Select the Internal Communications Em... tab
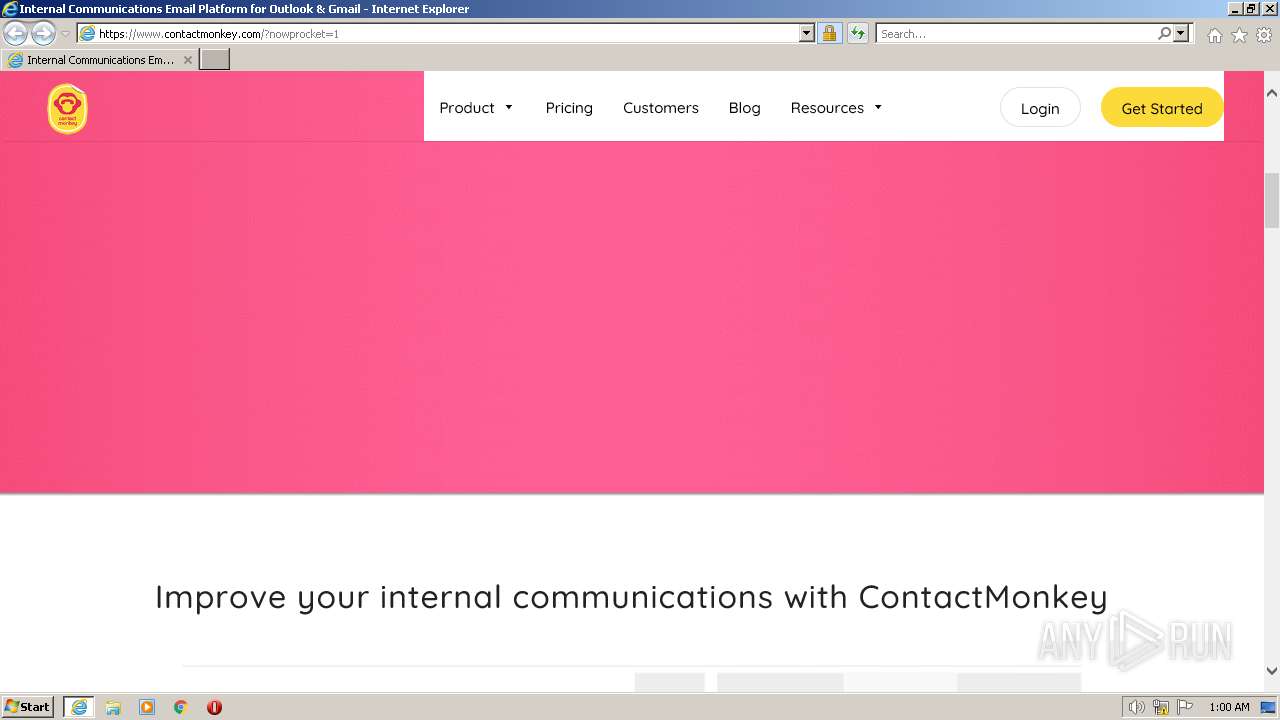This screenshot has width=1280, height=720. tap(100, 60)
